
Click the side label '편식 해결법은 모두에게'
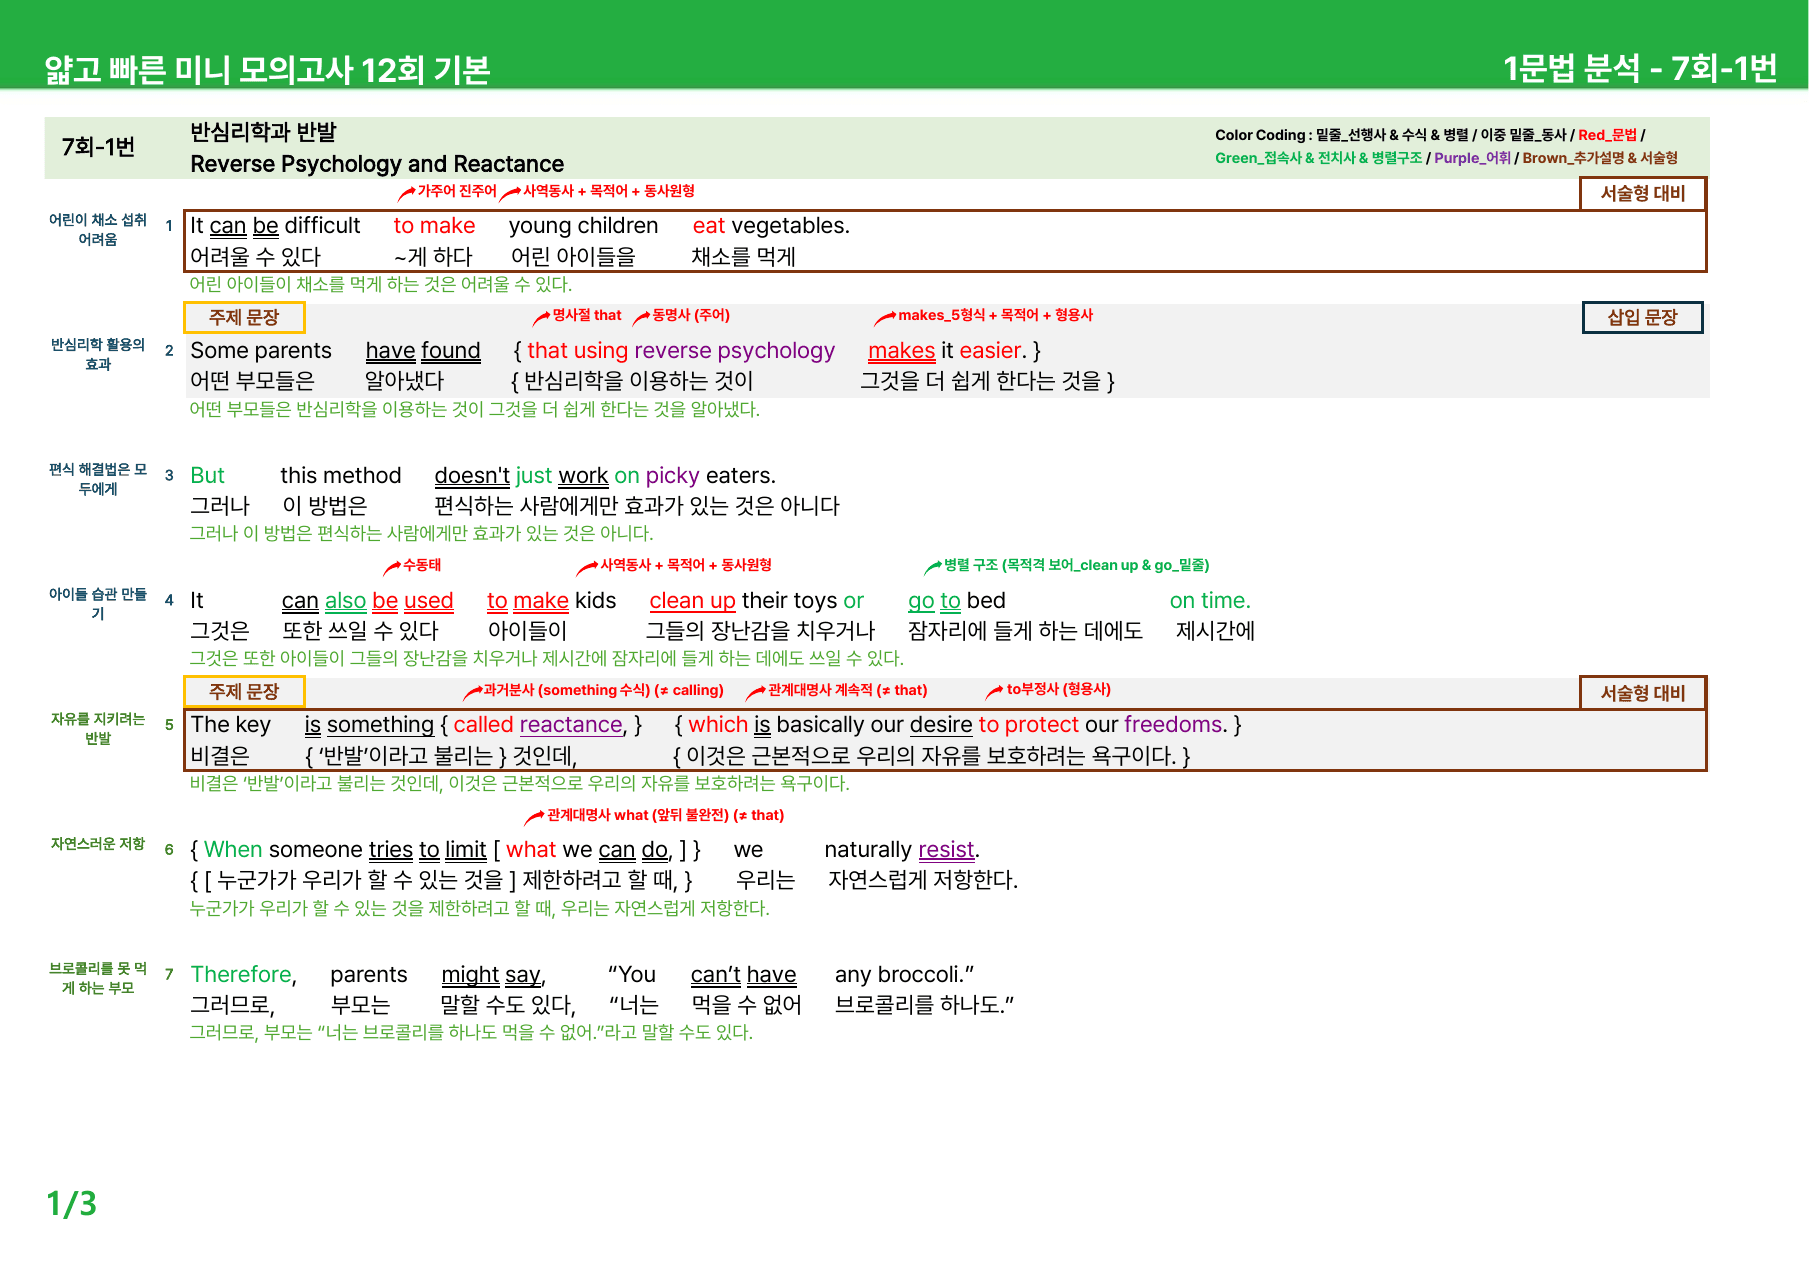pyautogui.click(x=98, y=480)
